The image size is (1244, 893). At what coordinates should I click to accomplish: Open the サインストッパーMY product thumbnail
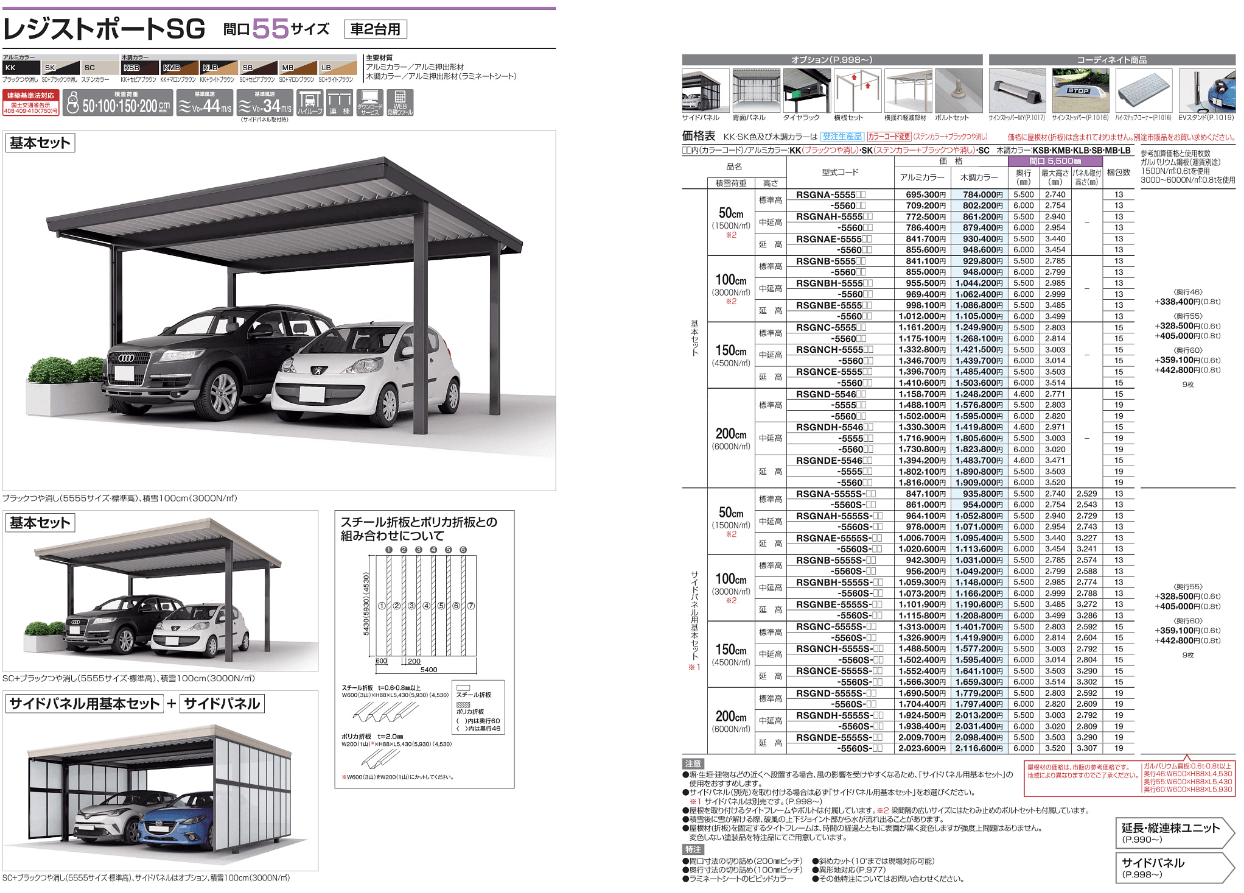point(1017,89)
